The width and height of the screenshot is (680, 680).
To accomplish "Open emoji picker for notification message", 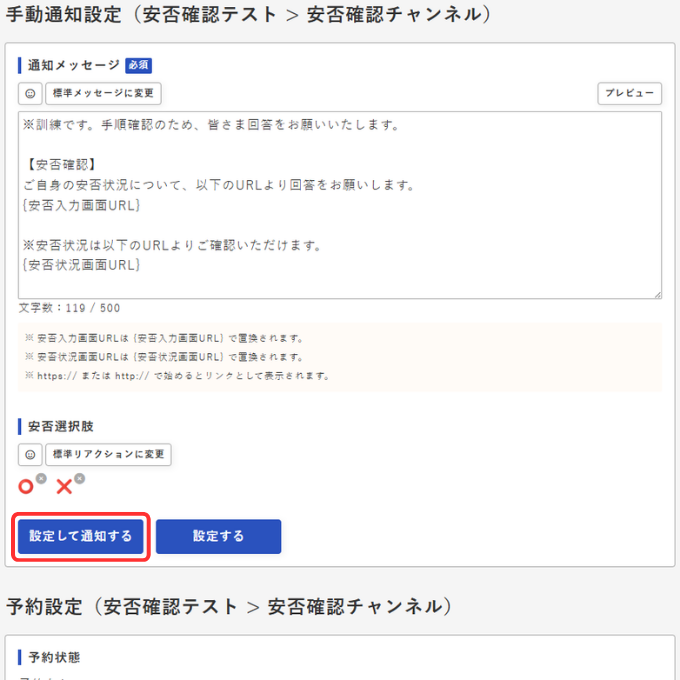I will (x=30, y=93).
